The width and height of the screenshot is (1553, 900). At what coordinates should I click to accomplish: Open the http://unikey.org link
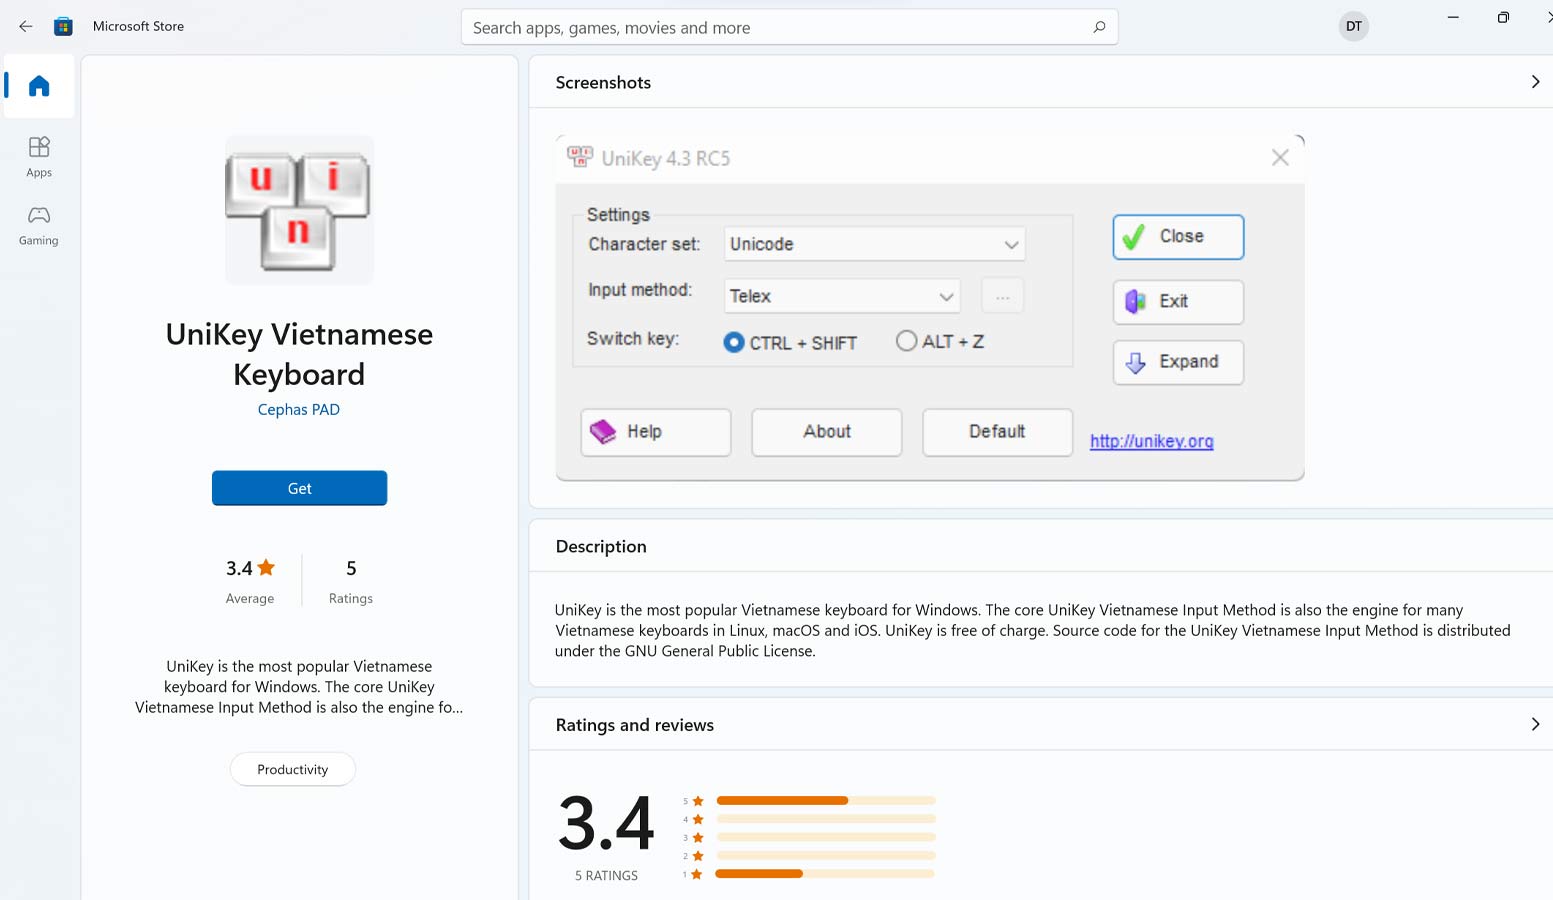coord(1151,441)
